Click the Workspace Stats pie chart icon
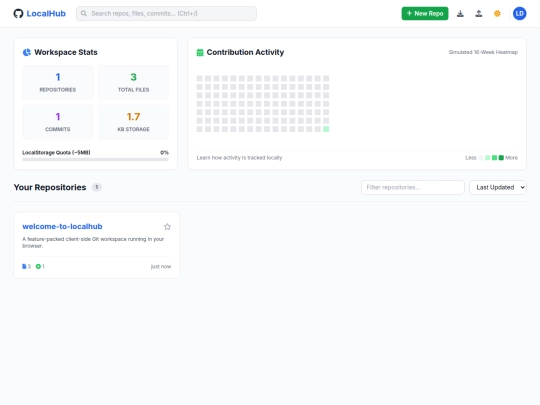 (x=27, y=52)
